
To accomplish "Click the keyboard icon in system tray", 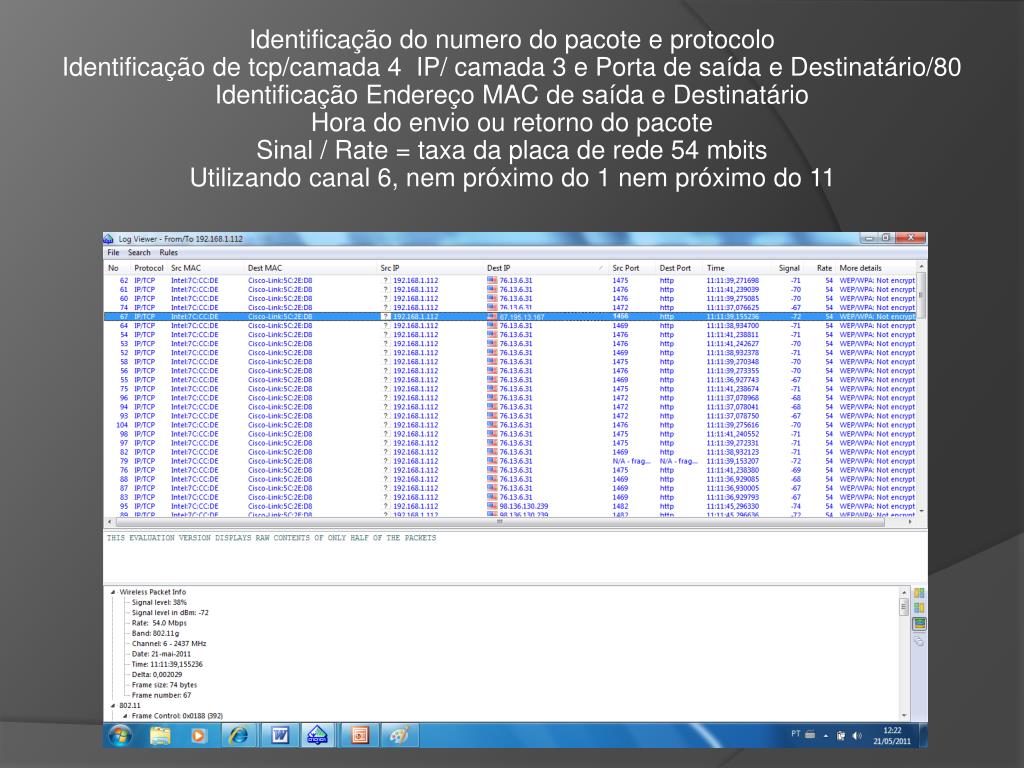I will [x=810, y=735].
